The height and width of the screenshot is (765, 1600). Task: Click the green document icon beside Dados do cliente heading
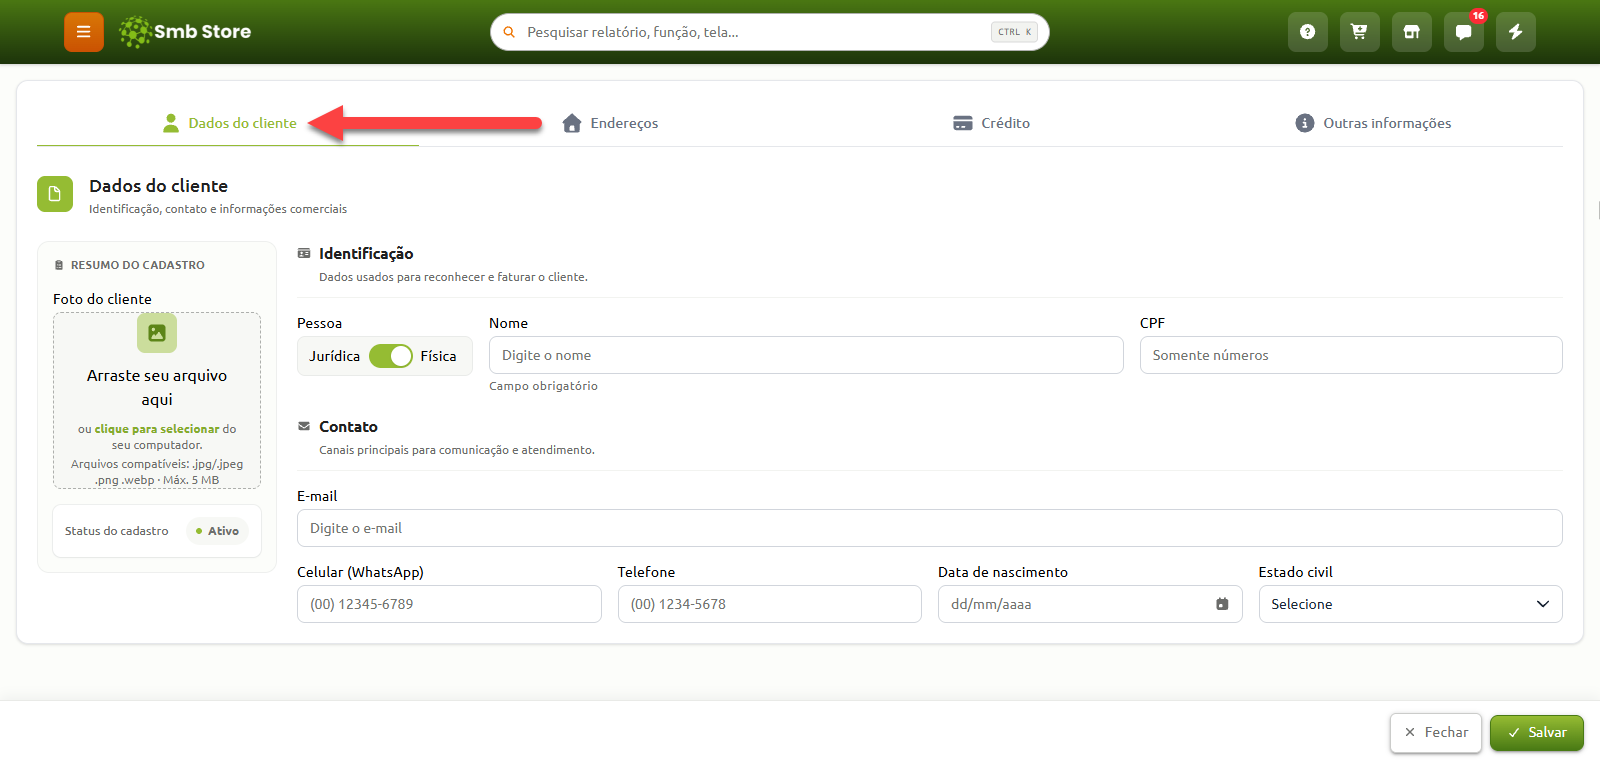[55, 194]
